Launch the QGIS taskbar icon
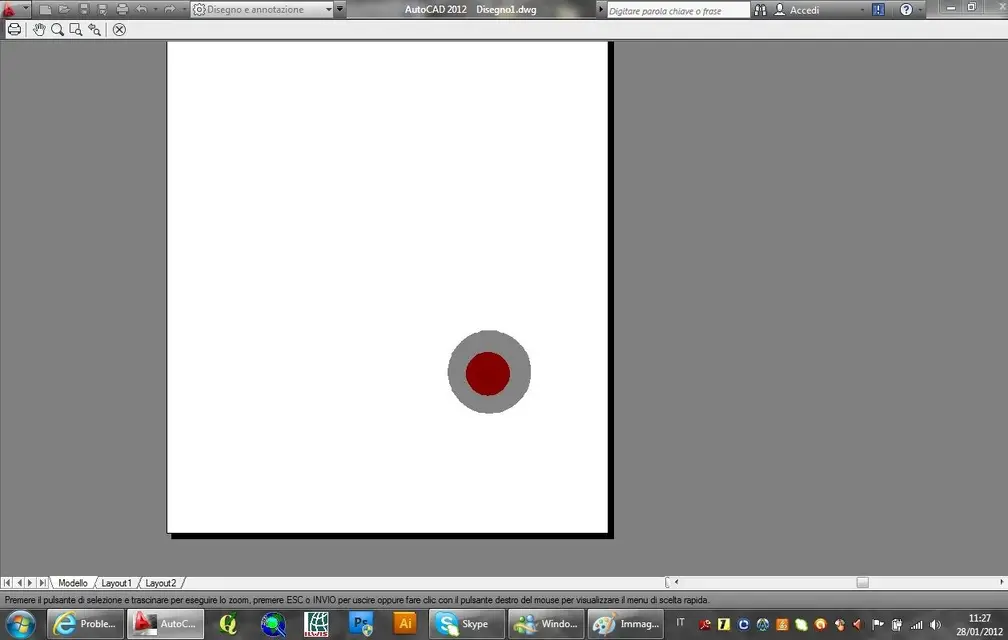 click(228, 624)
